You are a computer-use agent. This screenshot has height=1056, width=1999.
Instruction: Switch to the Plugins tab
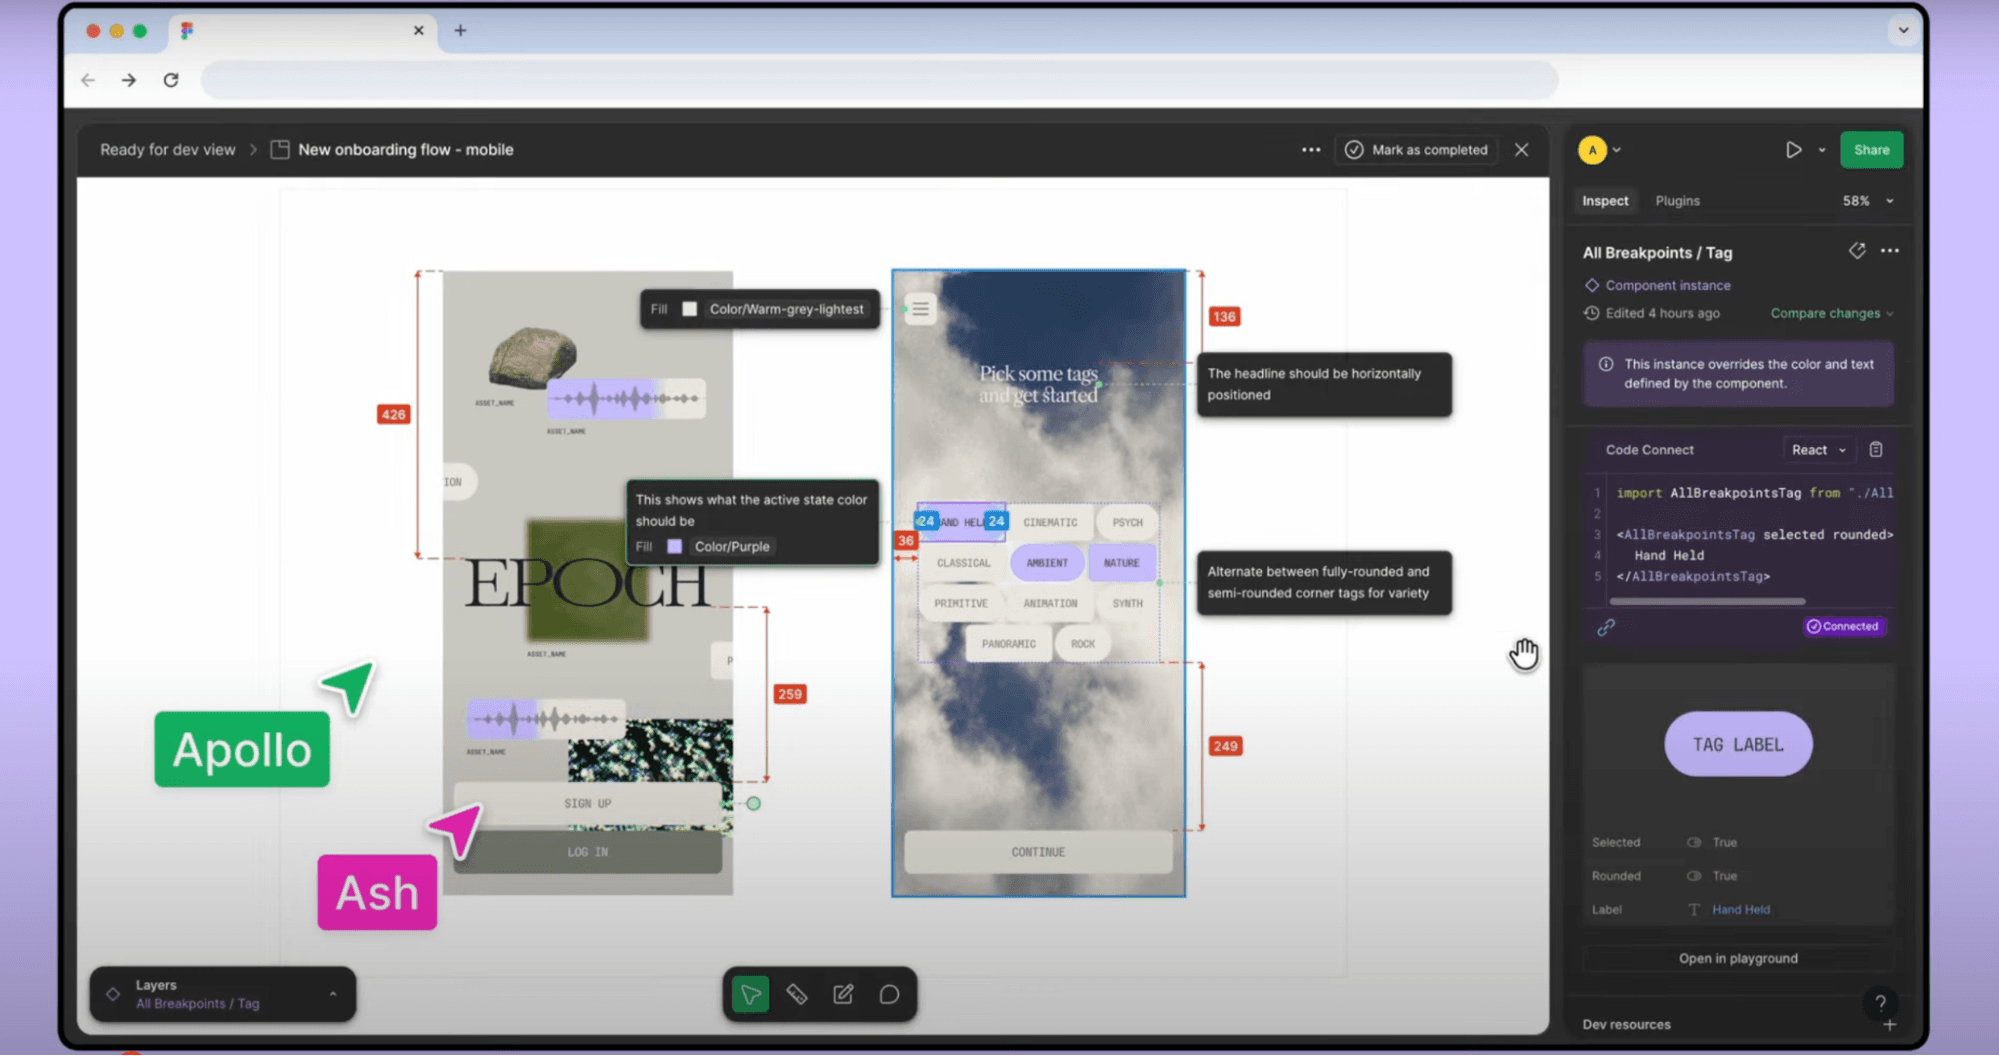(x=1677, y=201)
